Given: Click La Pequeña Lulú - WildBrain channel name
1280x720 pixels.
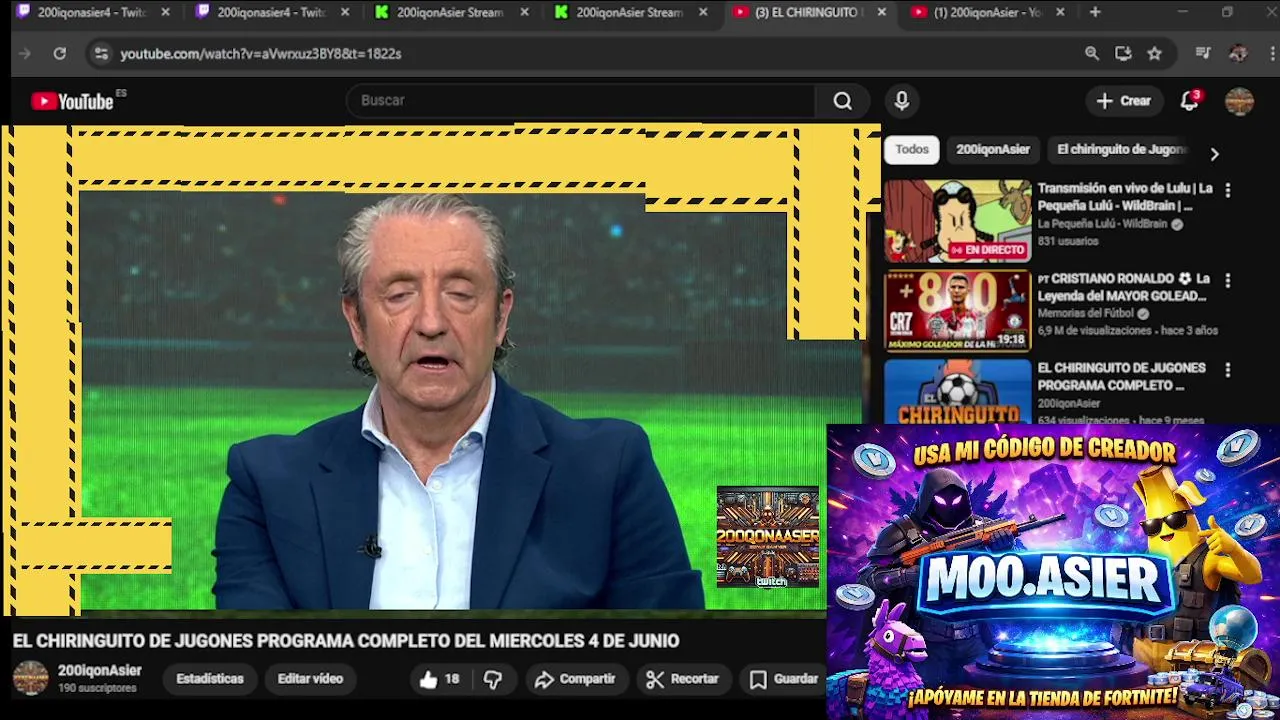Looking at the screenshot, I should tap(1102, 224).
